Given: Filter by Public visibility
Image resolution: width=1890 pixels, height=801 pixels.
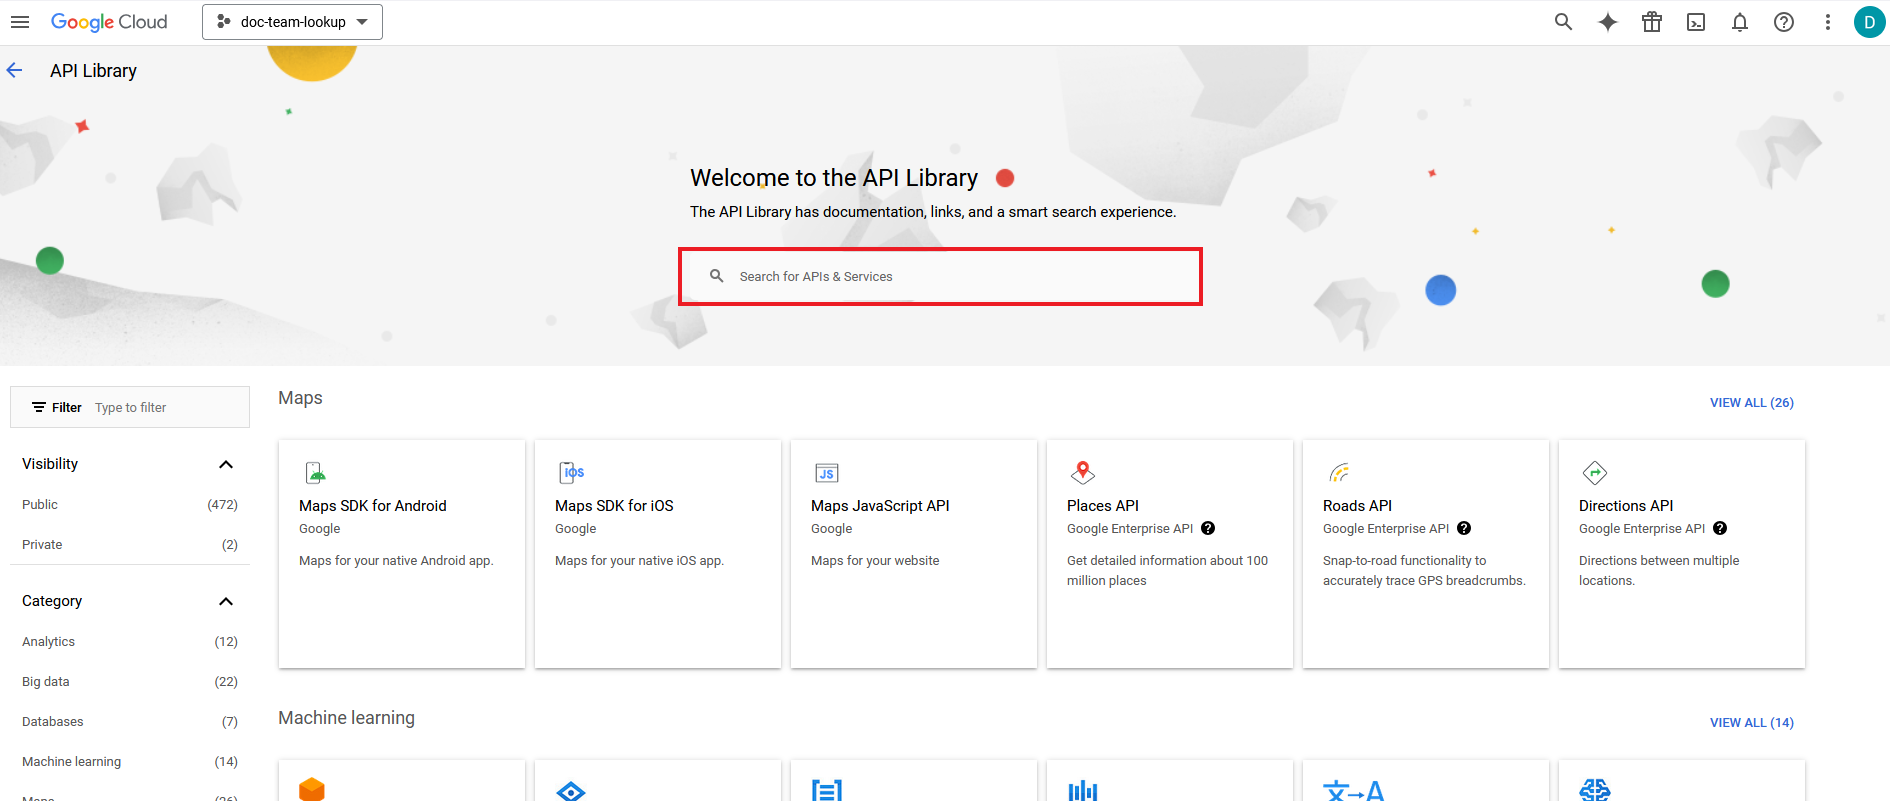Looking at the screenshot, I should coord(40,505).
